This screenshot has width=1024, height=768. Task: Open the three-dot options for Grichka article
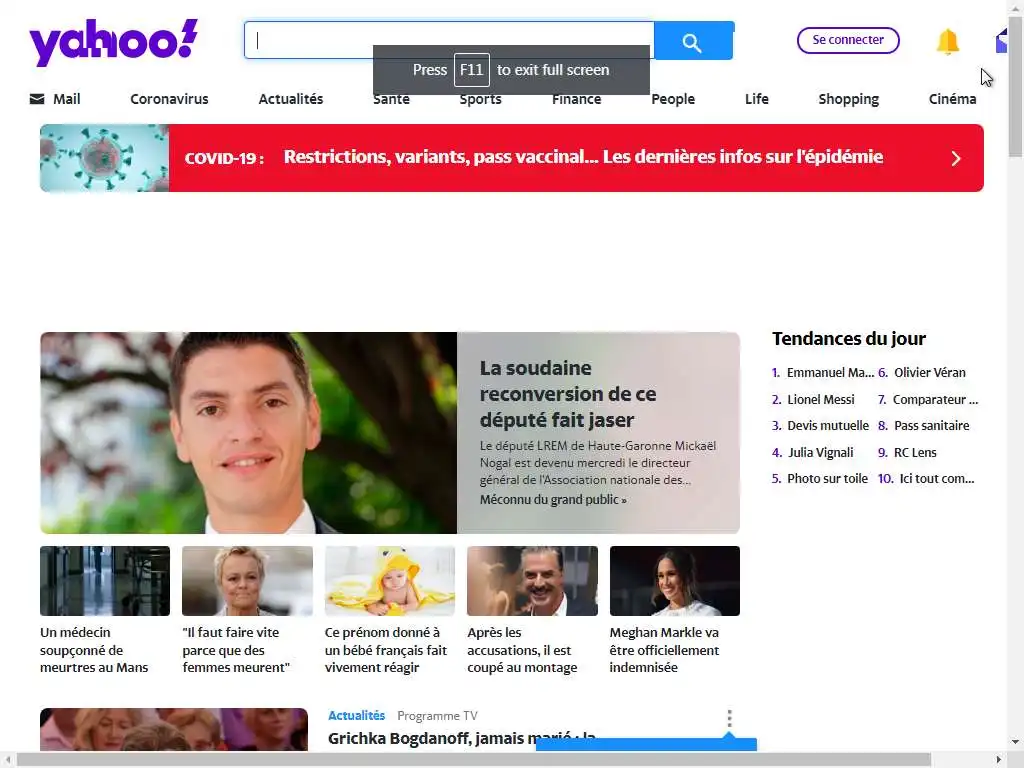tap(729, 718)
